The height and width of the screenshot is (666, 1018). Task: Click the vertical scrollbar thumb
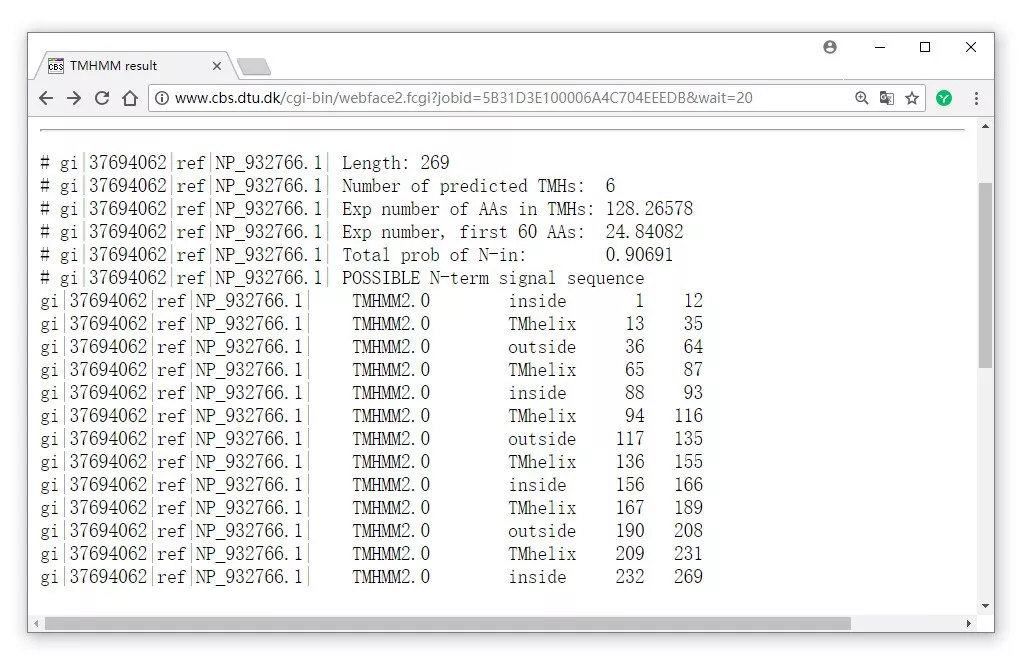pyautogui.click(x=986, y=275)
